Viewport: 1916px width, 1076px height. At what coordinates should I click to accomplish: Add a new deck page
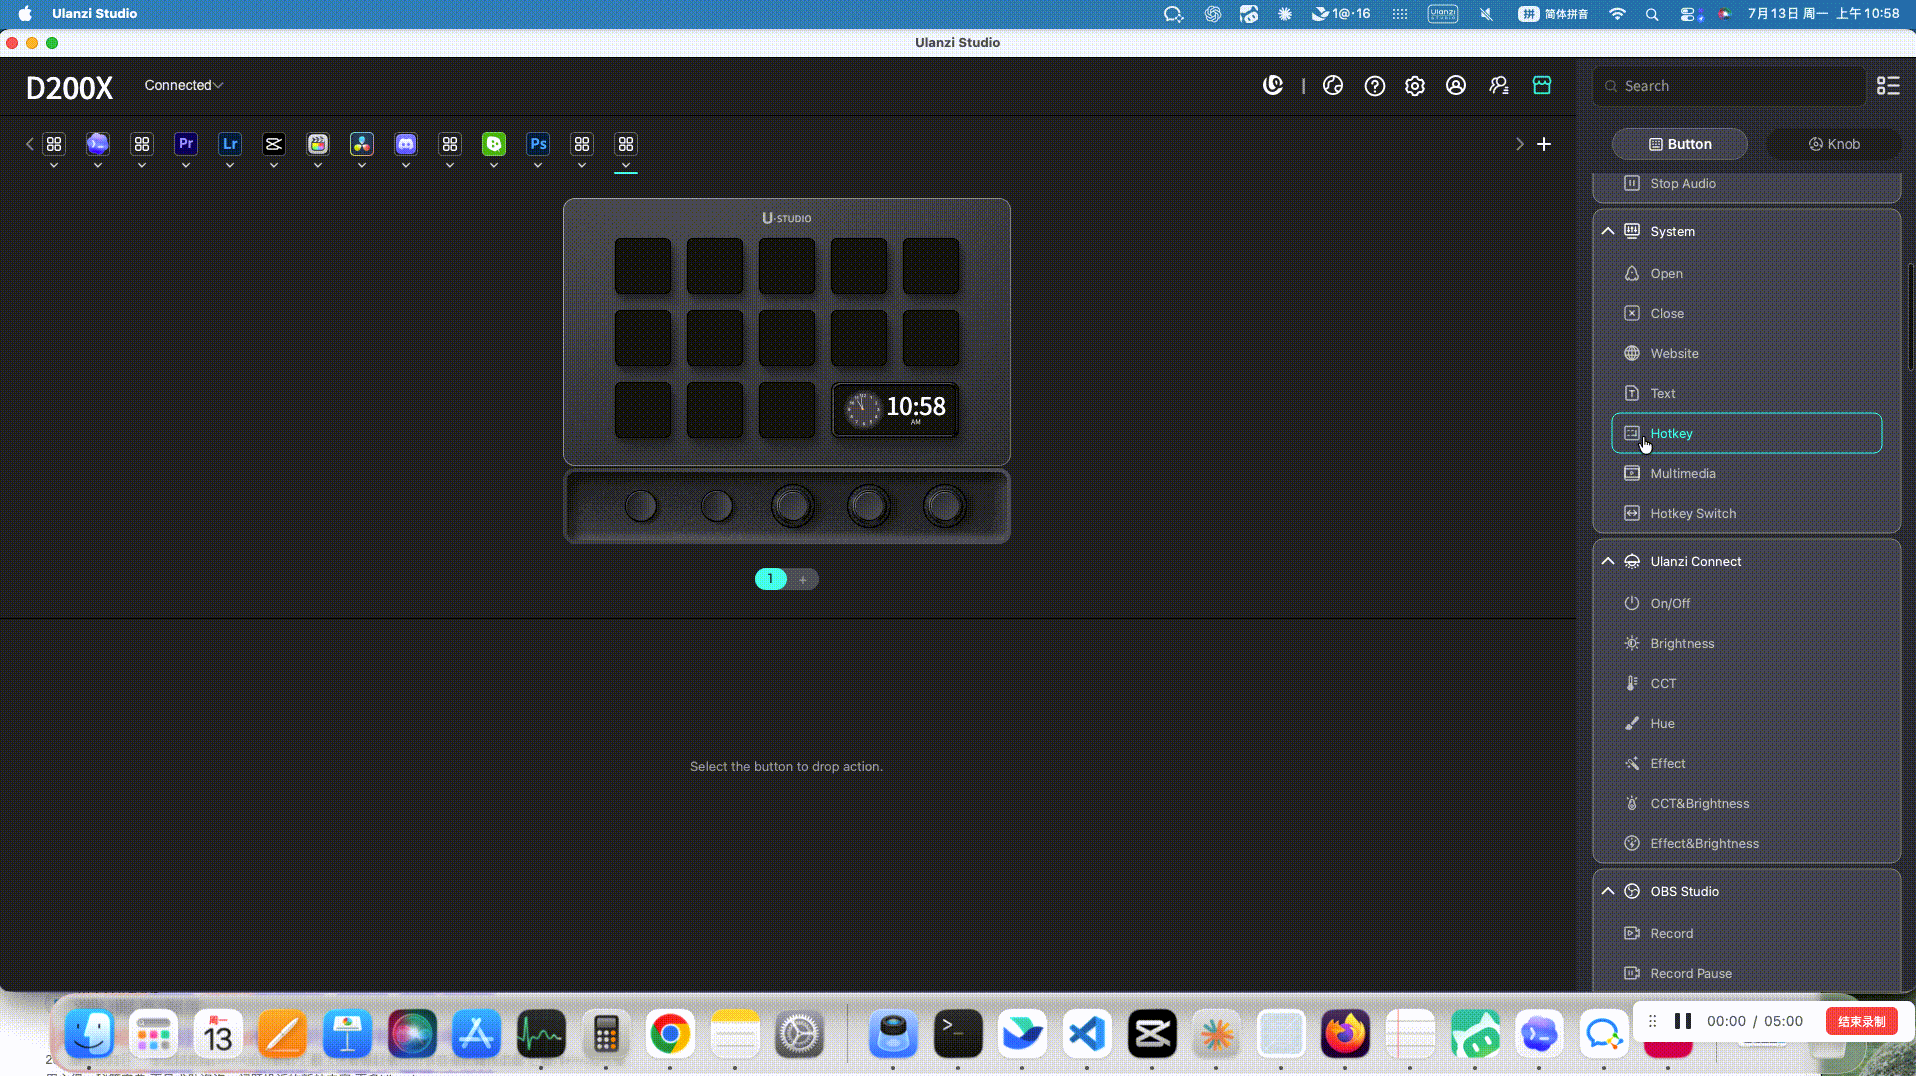point(803,579)
